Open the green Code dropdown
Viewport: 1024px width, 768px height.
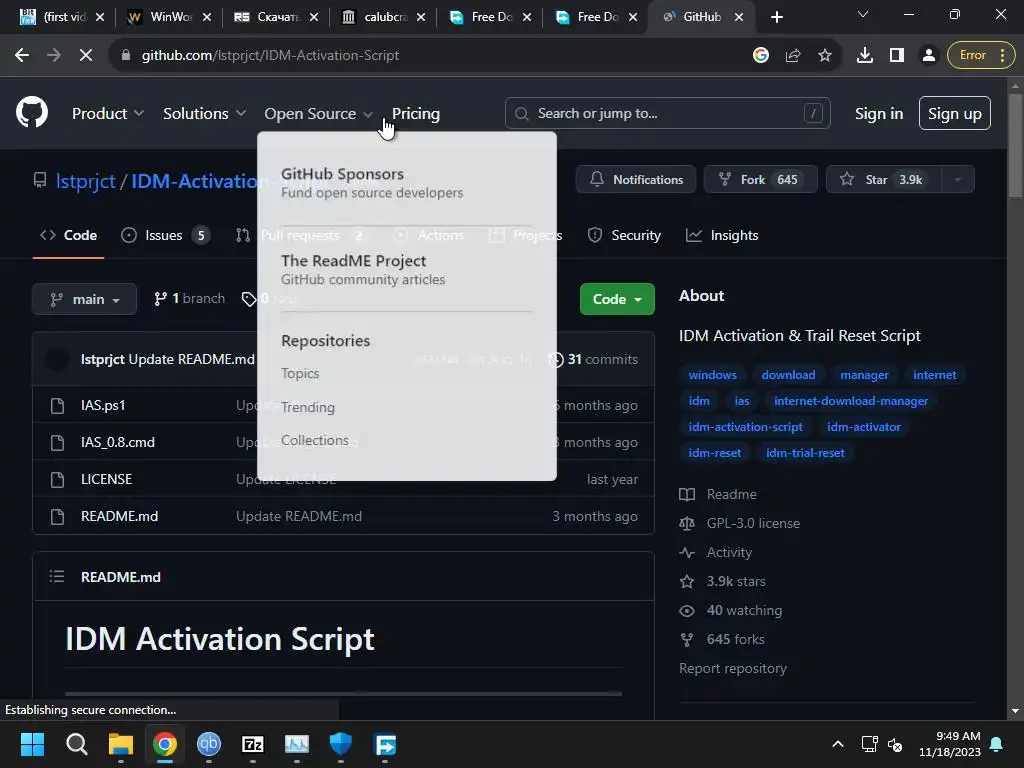(x=617, y=299)
